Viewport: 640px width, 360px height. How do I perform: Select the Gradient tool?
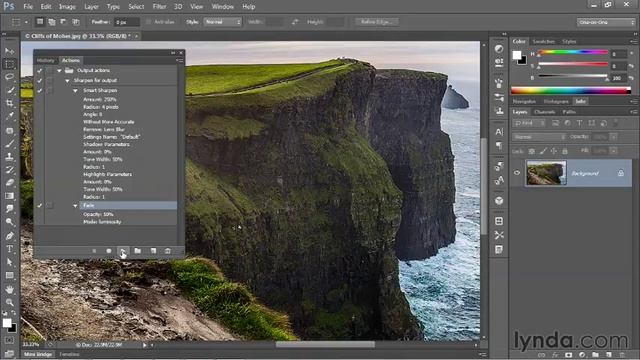coord(9,196)
